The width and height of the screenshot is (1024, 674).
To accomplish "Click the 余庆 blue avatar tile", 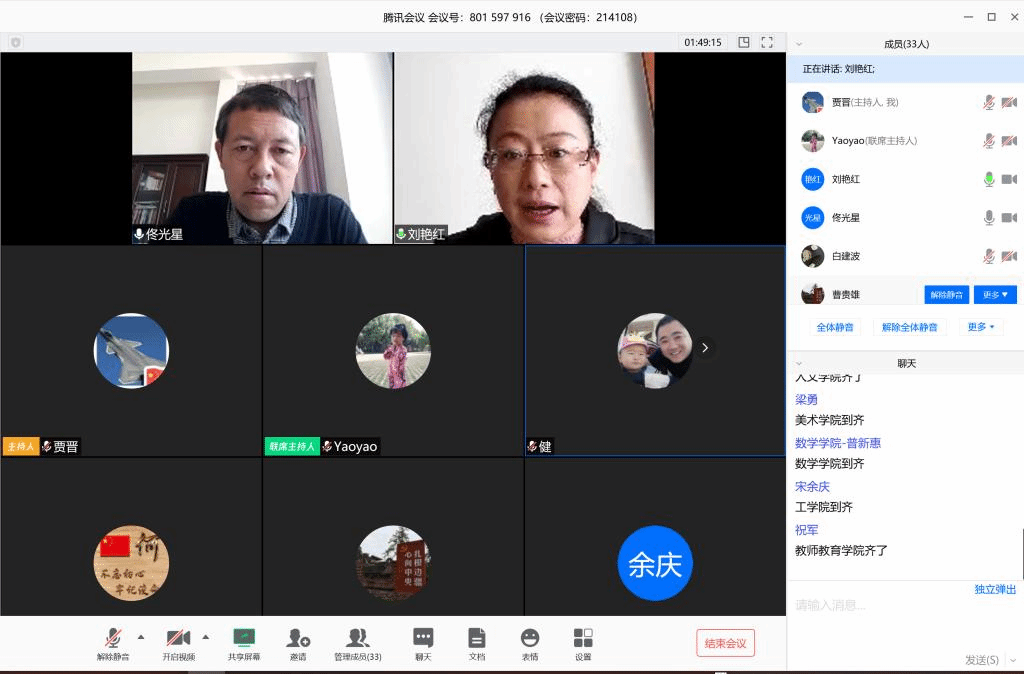I will coord(655,563).
